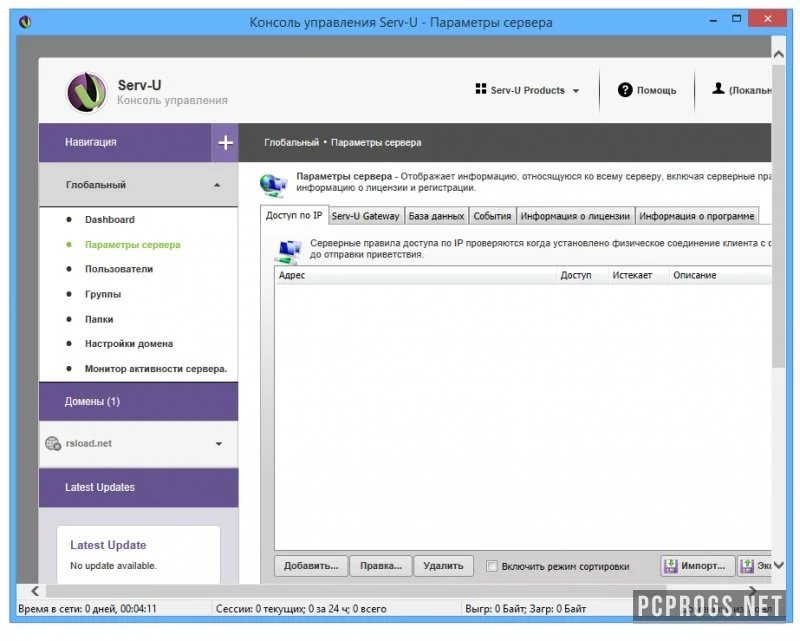Click the 'No update available.' text
Screen dimensions: 800x641
[113, 566]
